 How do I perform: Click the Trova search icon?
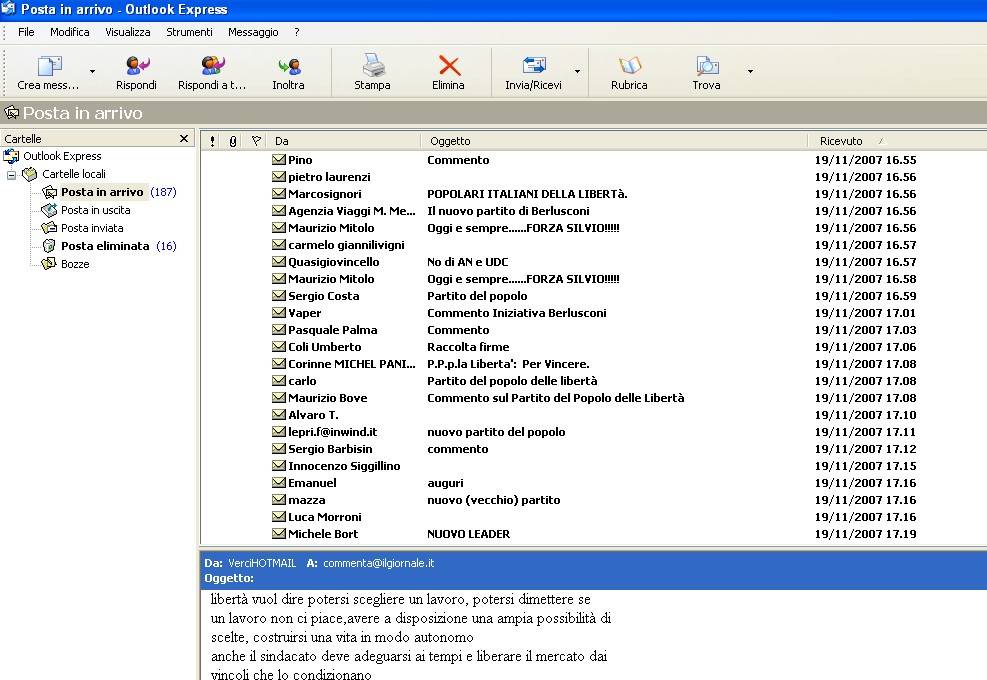click(x=707, y=66)
